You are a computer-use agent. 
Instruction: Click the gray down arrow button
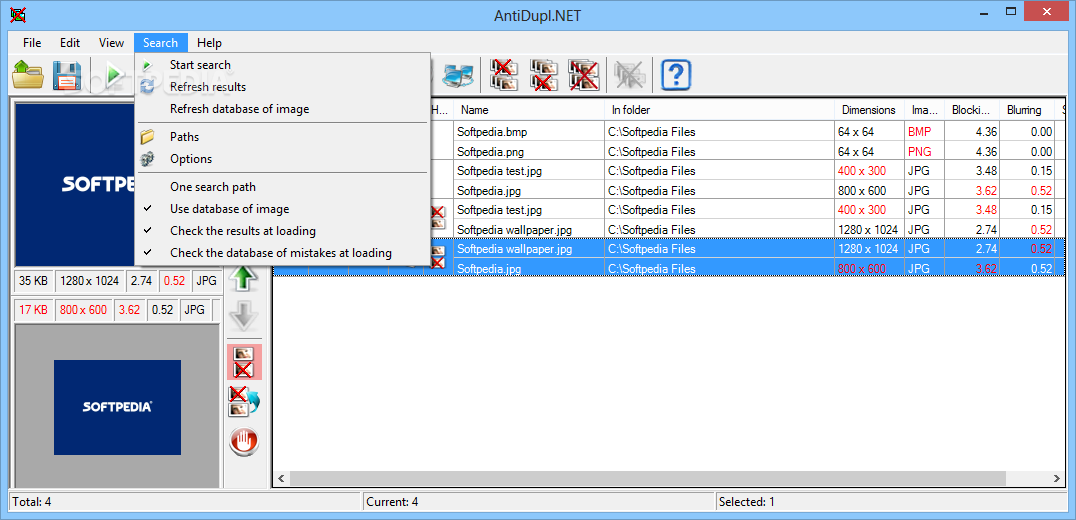point(244,317)
